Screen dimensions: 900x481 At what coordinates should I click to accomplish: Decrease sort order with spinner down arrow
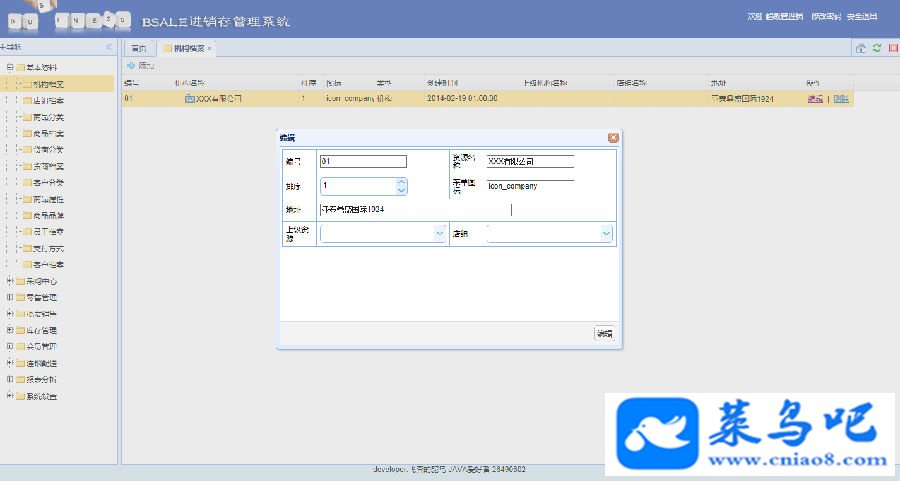point(401,190)
